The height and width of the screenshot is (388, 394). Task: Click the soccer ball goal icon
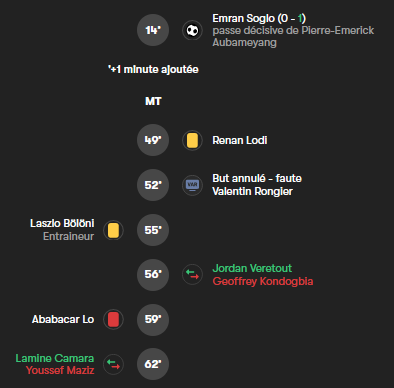pos(192,30)
